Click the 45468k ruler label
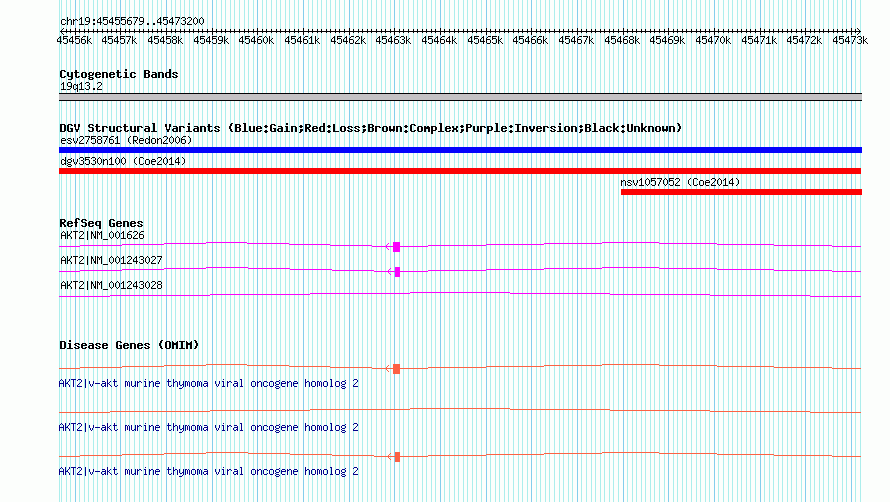Image resolution: width=890 pixels, height=502 pixels. coord(622,40)
